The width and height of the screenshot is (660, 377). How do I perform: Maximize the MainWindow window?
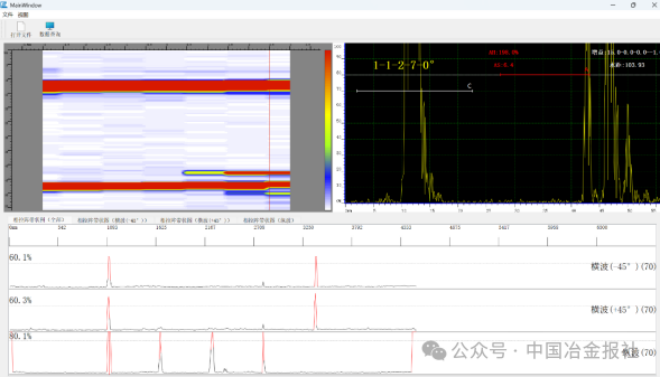tap(633, 5)
